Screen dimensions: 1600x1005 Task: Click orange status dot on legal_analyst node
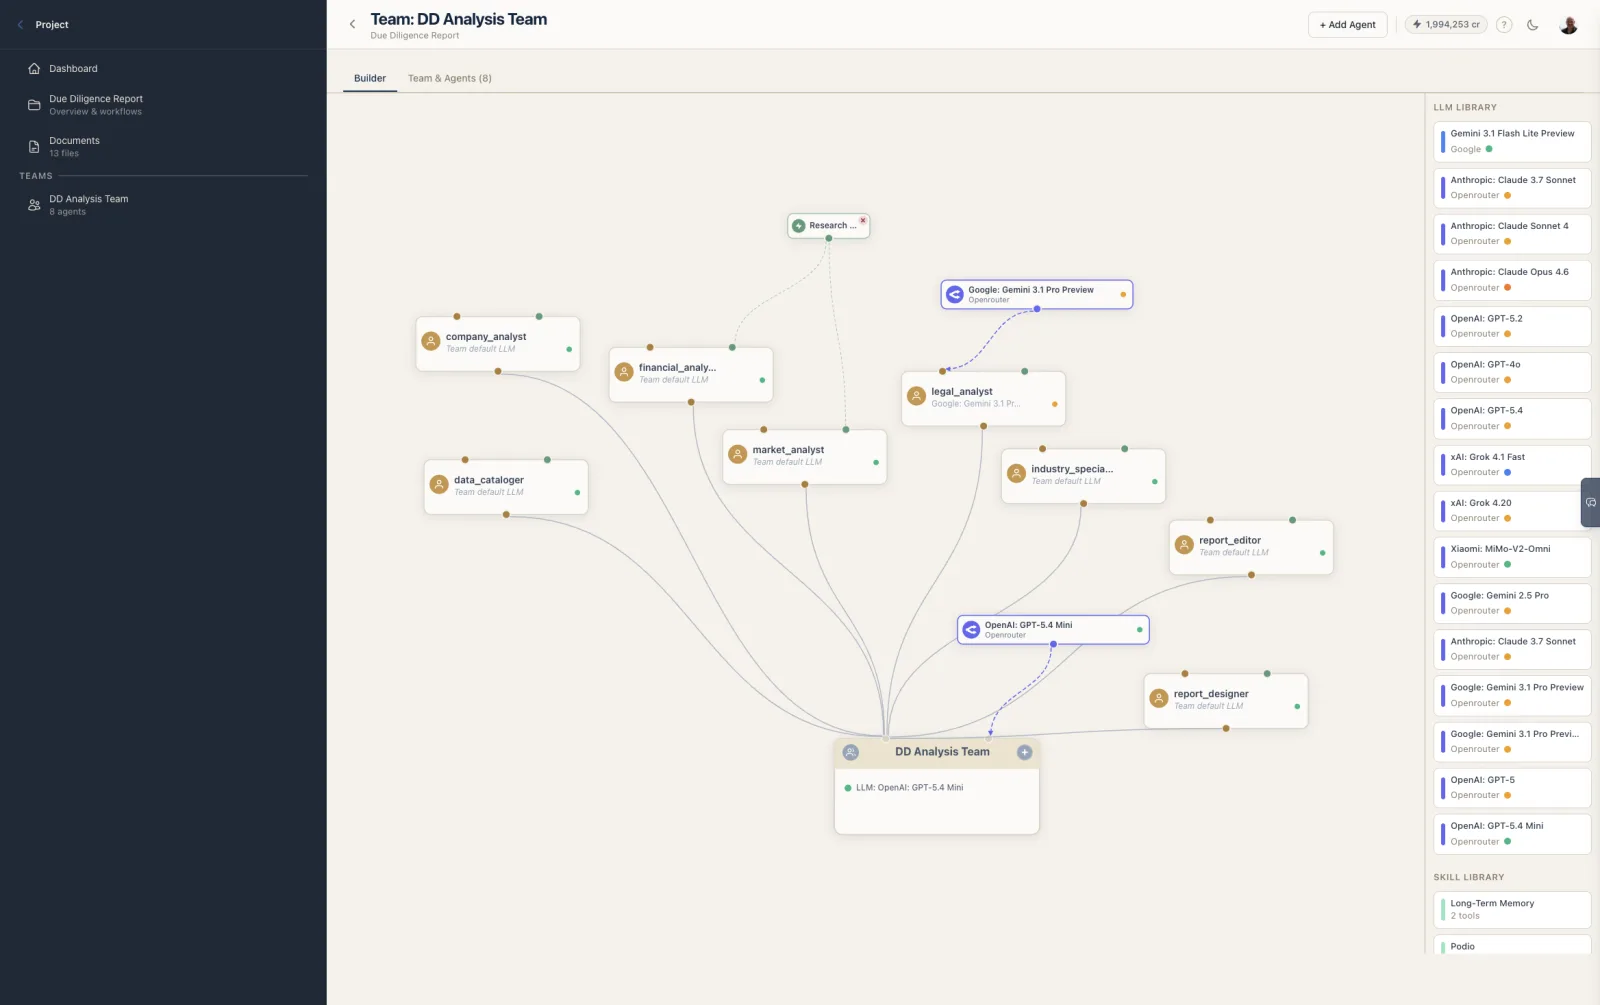click(x=1055, y=404)
